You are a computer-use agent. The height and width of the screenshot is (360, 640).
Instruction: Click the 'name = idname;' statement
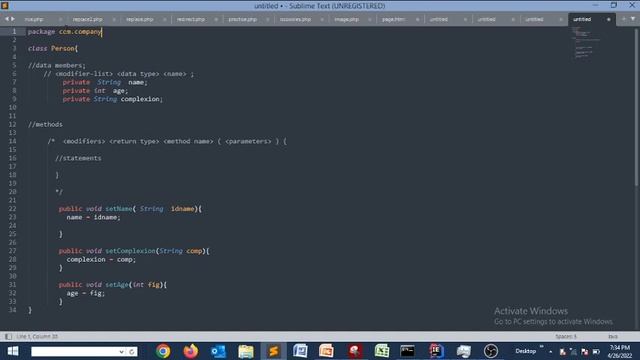93,217
